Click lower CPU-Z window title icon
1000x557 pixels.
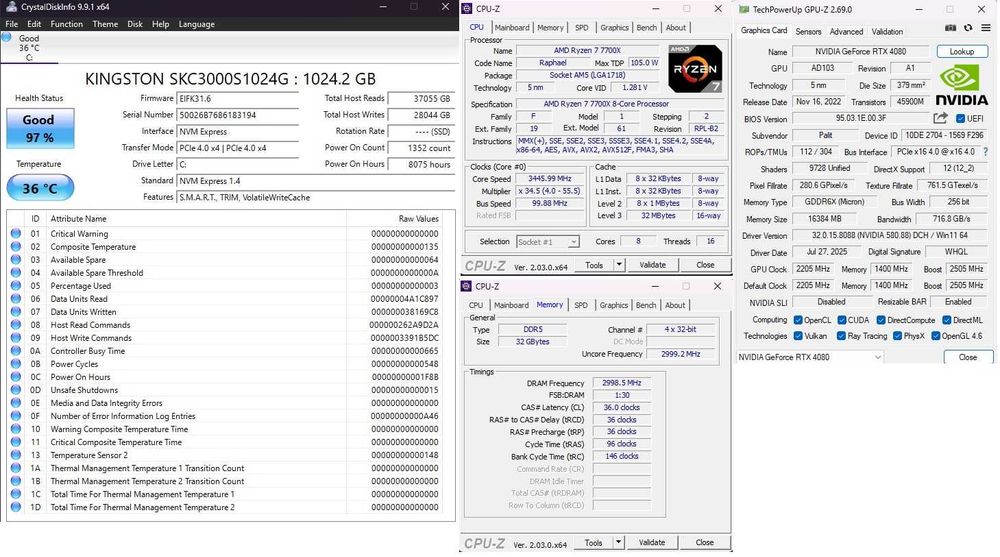[x=467, y=286]
